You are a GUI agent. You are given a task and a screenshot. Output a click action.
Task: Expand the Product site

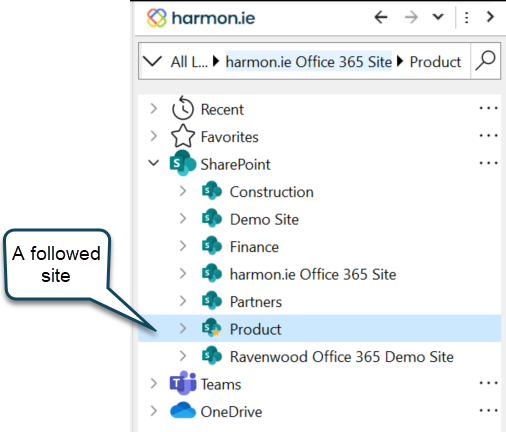coord(183,328)
